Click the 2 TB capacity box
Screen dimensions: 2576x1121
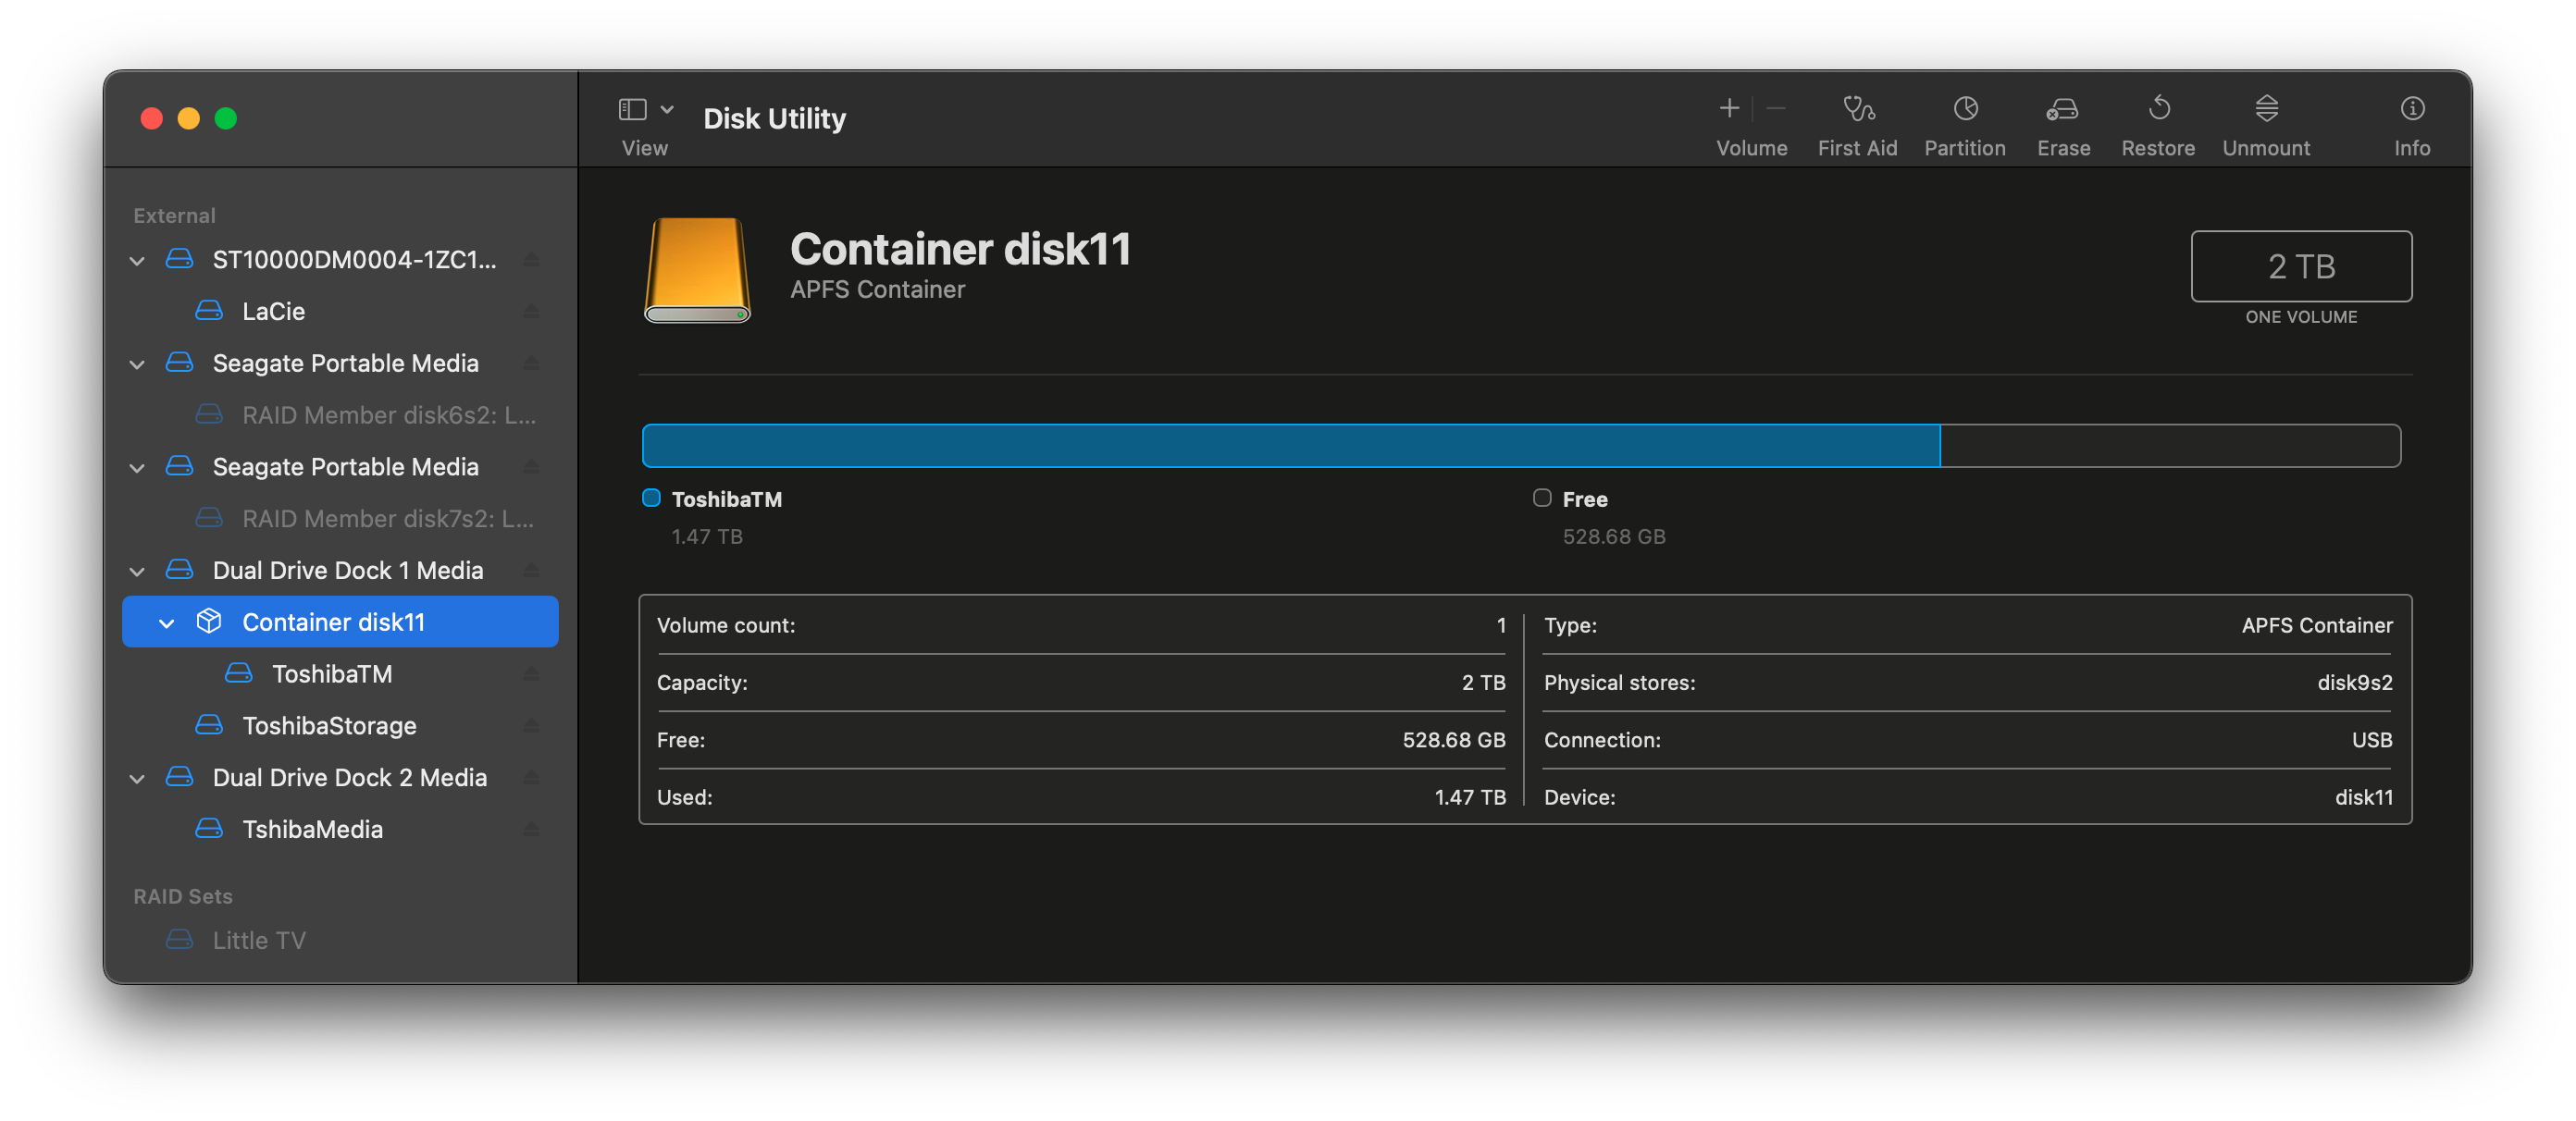(x=2300, y=267)
